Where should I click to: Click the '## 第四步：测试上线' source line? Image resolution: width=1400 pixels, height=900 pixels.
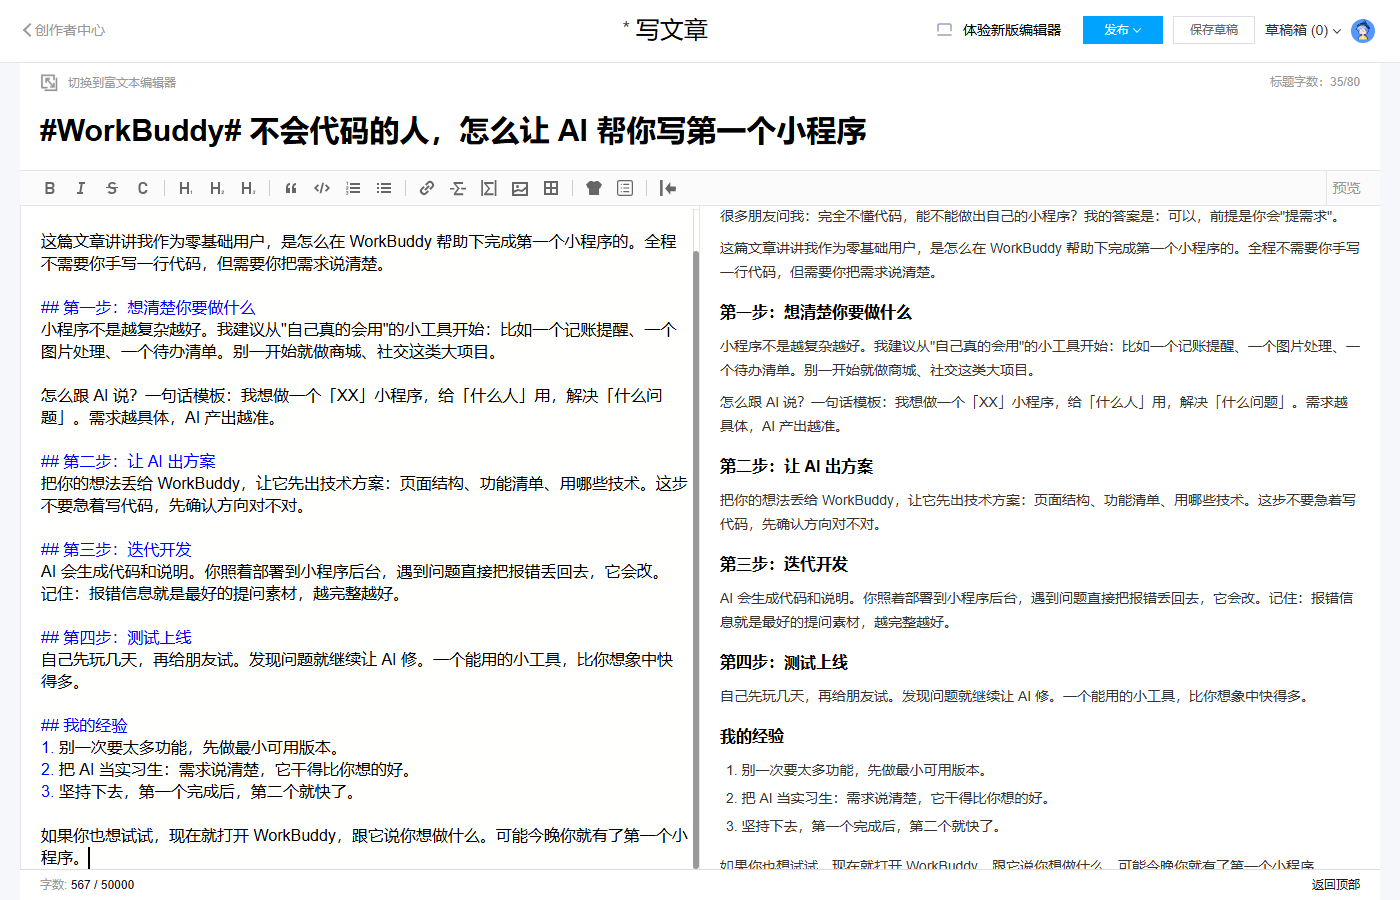pyautogui.click(x=116, y=638)
